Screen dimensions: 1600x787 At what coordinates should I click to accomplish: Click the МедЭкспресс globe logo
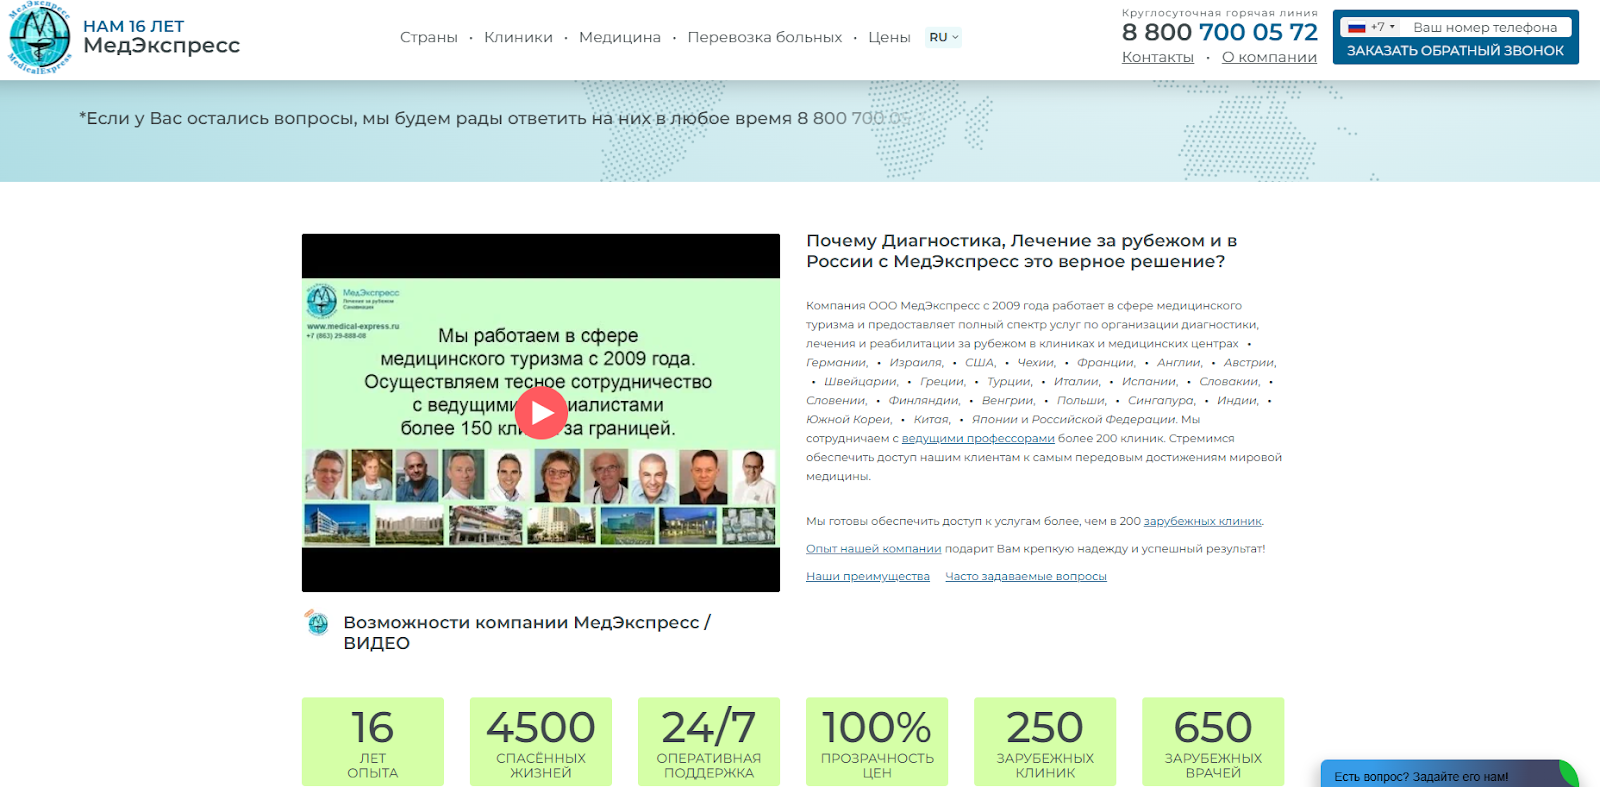tap(40, 38)
